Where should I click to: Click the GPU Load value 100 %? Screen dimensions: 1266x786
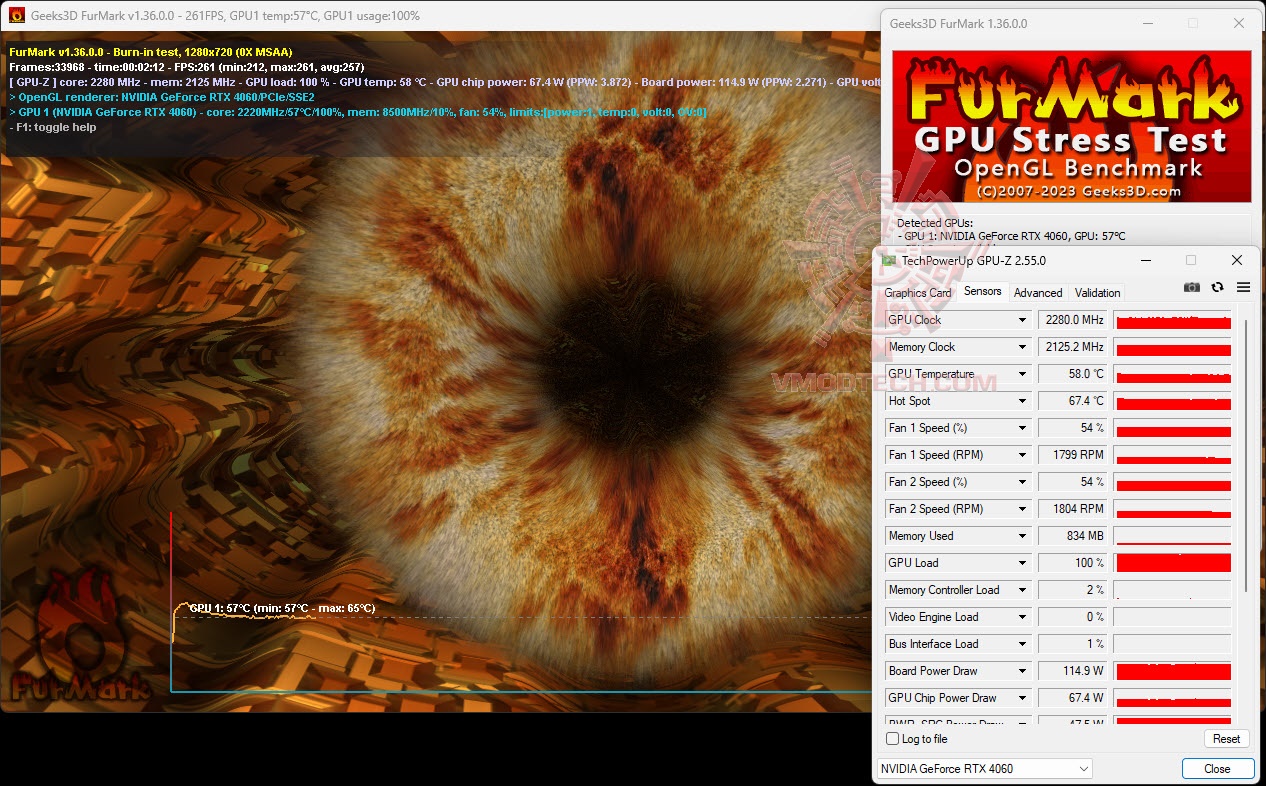1073,563
